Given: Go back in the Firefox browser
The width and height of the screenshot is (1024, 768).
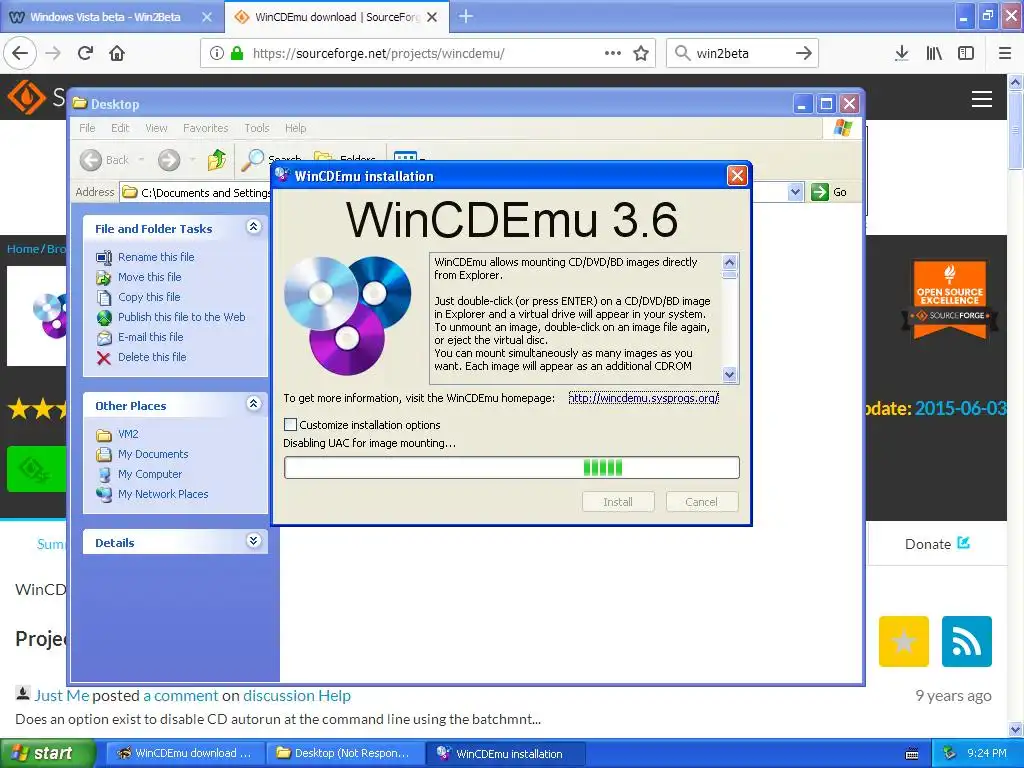Looking at the screenshot, I should pos(20,53).
